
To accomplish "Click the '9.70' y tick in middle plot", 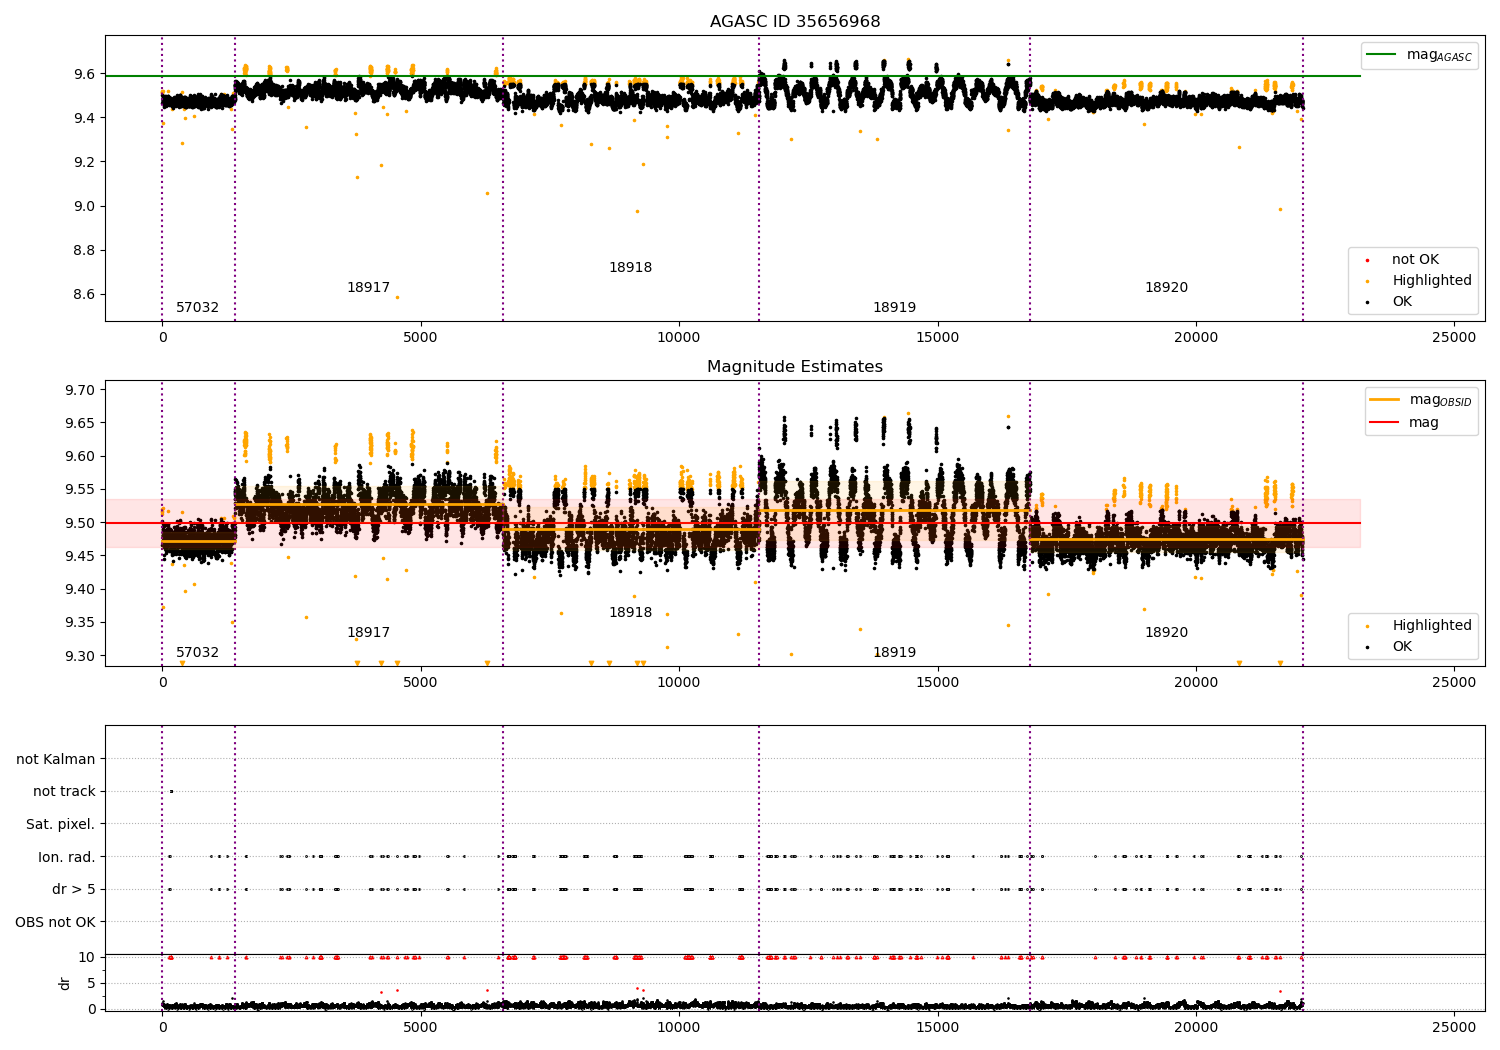I will pyautogui.click(x=79, y=391).
